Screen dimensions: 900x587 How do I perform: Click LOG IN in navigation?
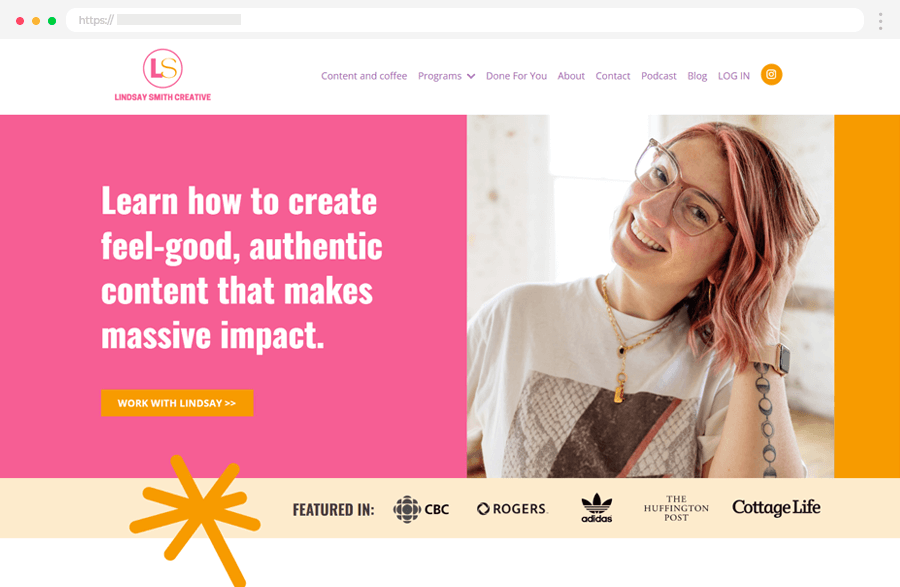(x=734, y=76)
